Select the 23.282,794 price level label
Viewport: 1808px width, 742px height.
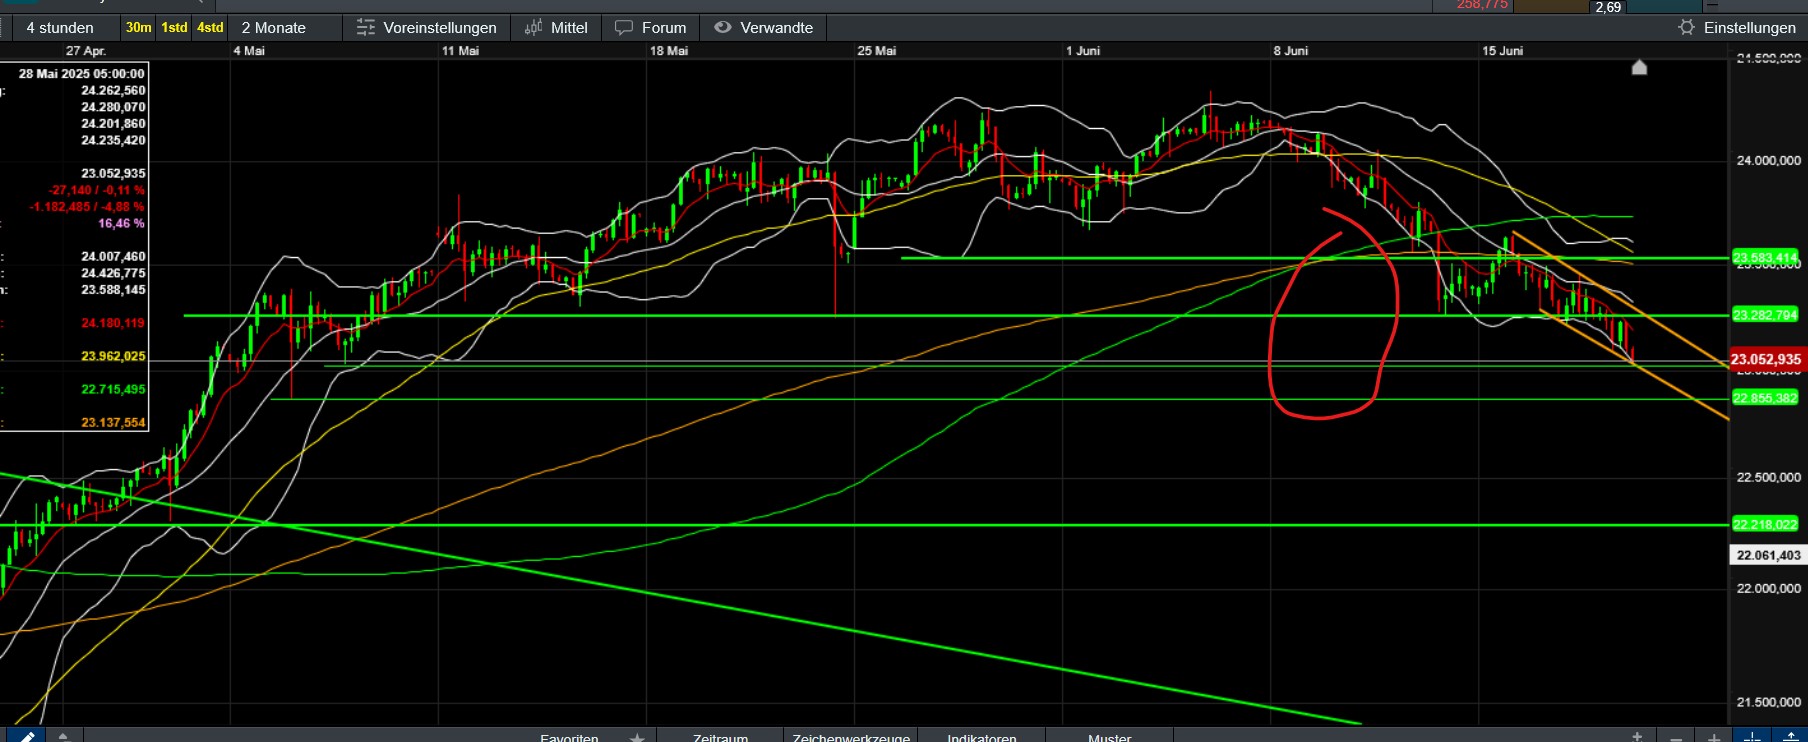point(1765,315)
